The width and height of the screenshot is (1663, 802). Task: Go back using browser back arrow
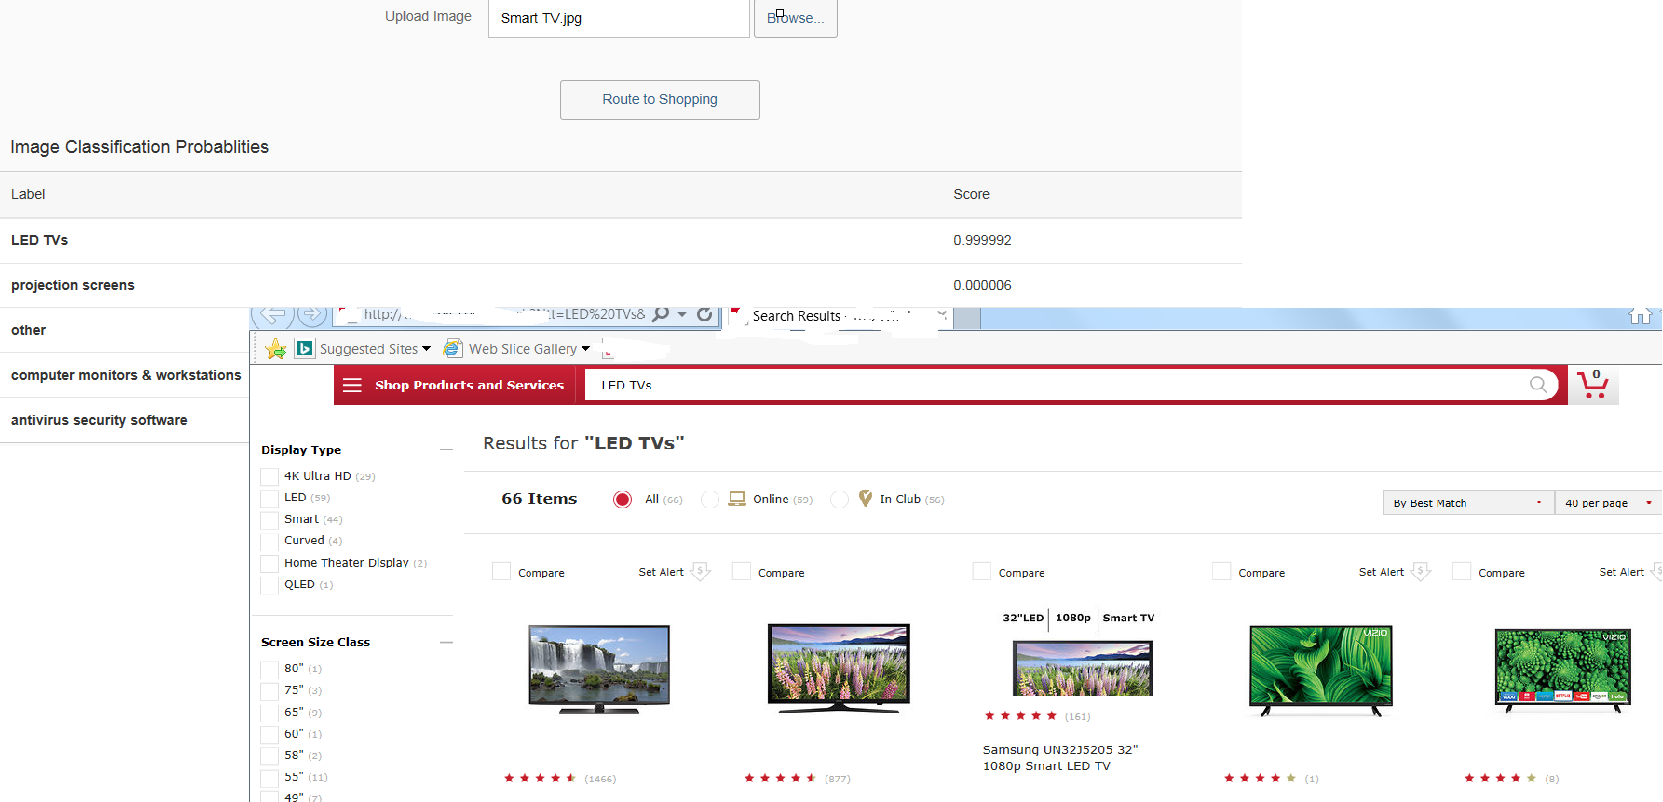click(x=271, y=314)
